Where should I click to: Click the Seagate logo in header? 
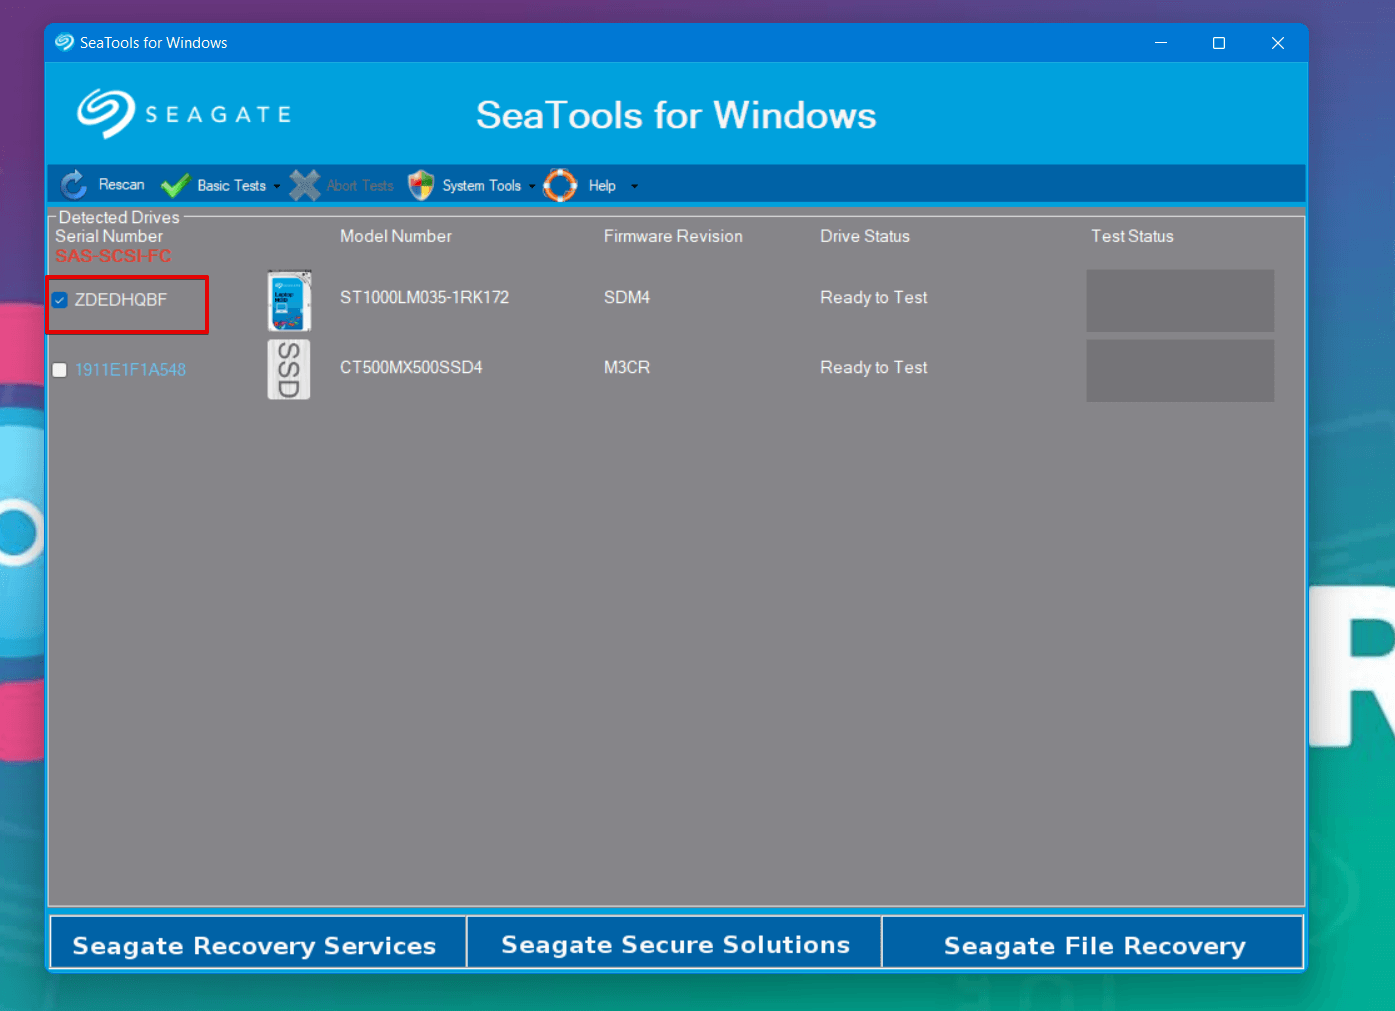point(185,114)
